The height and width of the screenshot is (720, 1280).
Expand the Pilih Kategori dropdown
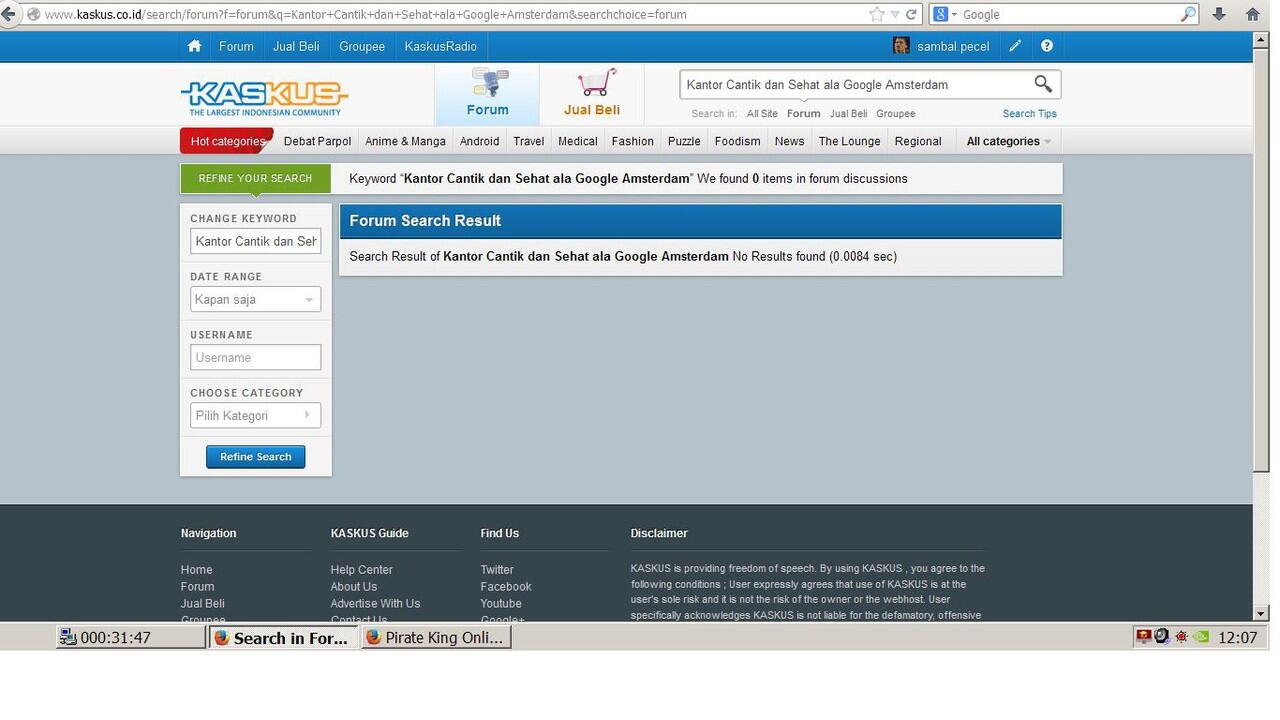click(255, 415)
